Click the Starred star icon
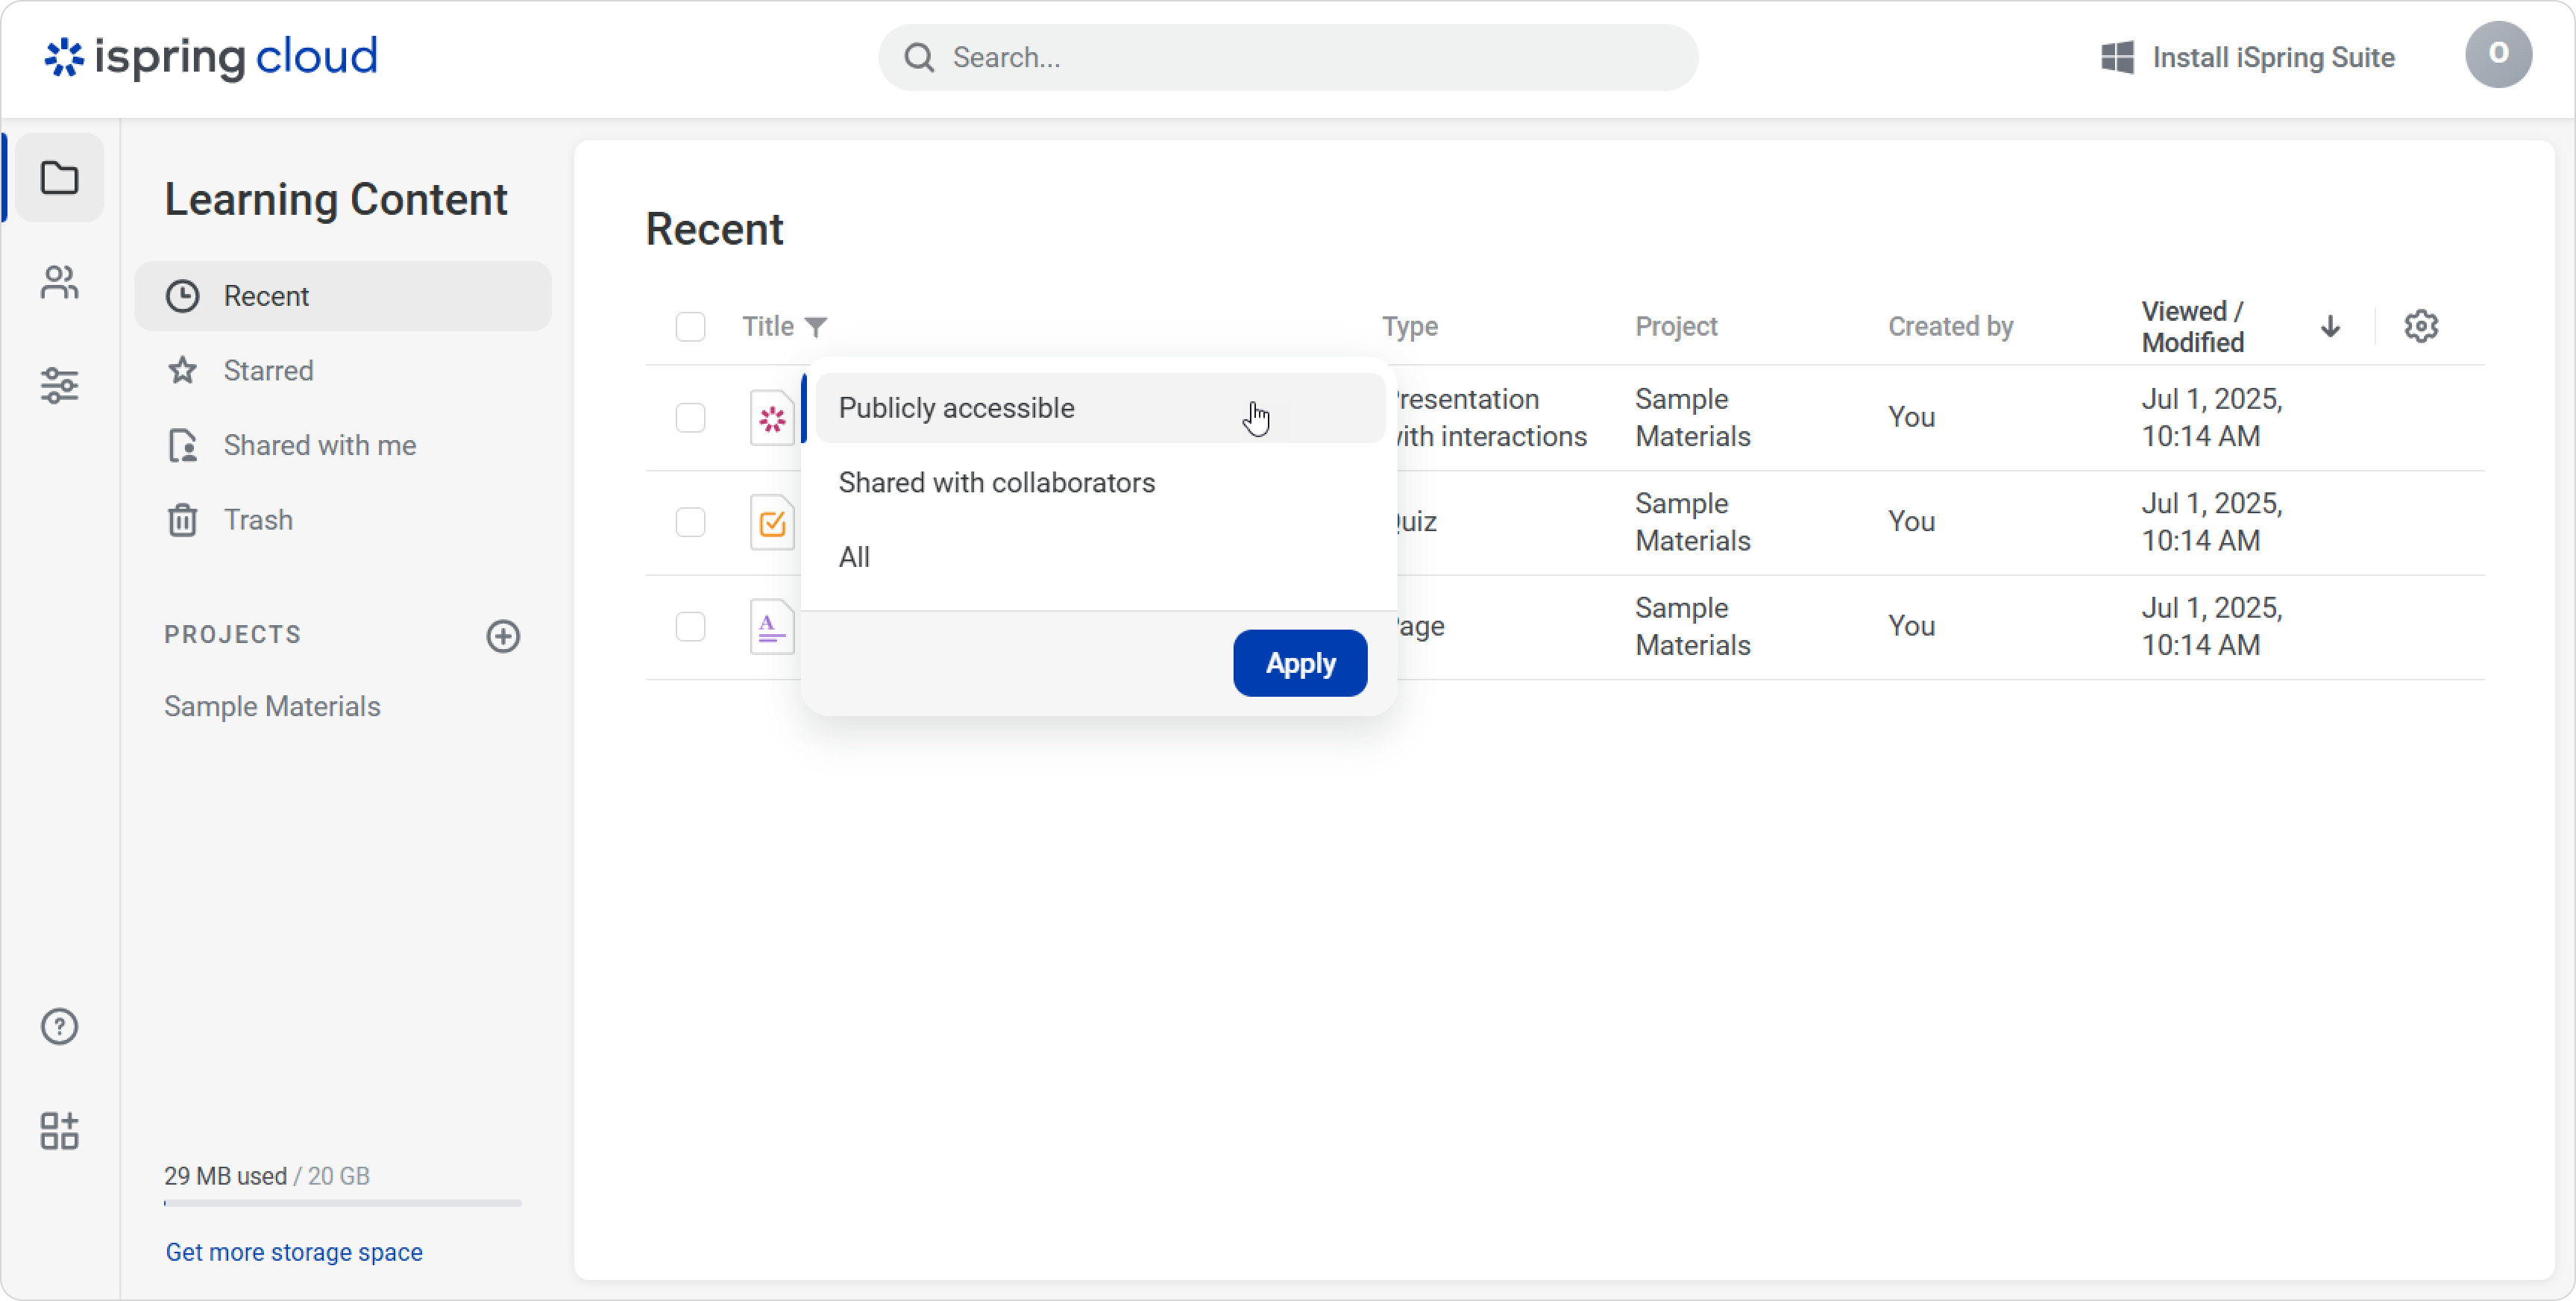 [182, 371]
